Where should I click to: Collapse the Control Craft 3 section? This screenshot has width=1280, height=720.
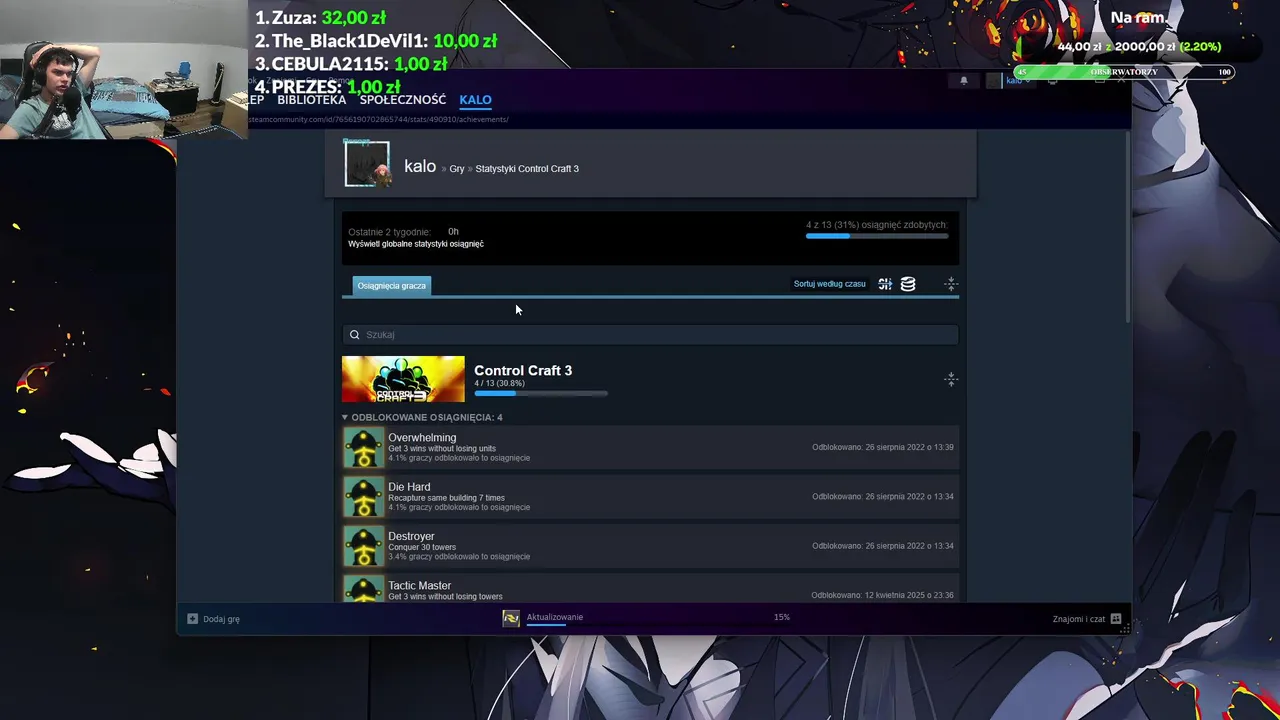pyautogui.click(x=951, y=379)
